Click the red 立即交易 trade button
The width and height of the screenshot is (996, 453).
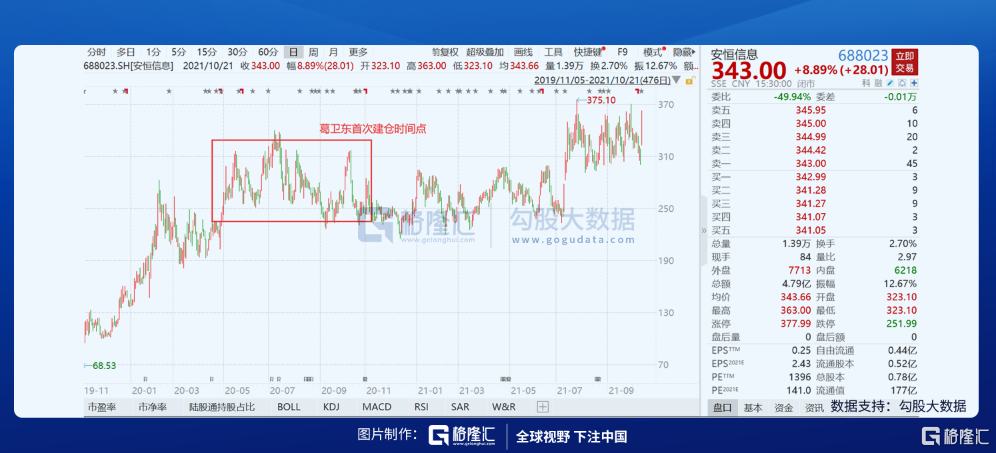(905, 62)
